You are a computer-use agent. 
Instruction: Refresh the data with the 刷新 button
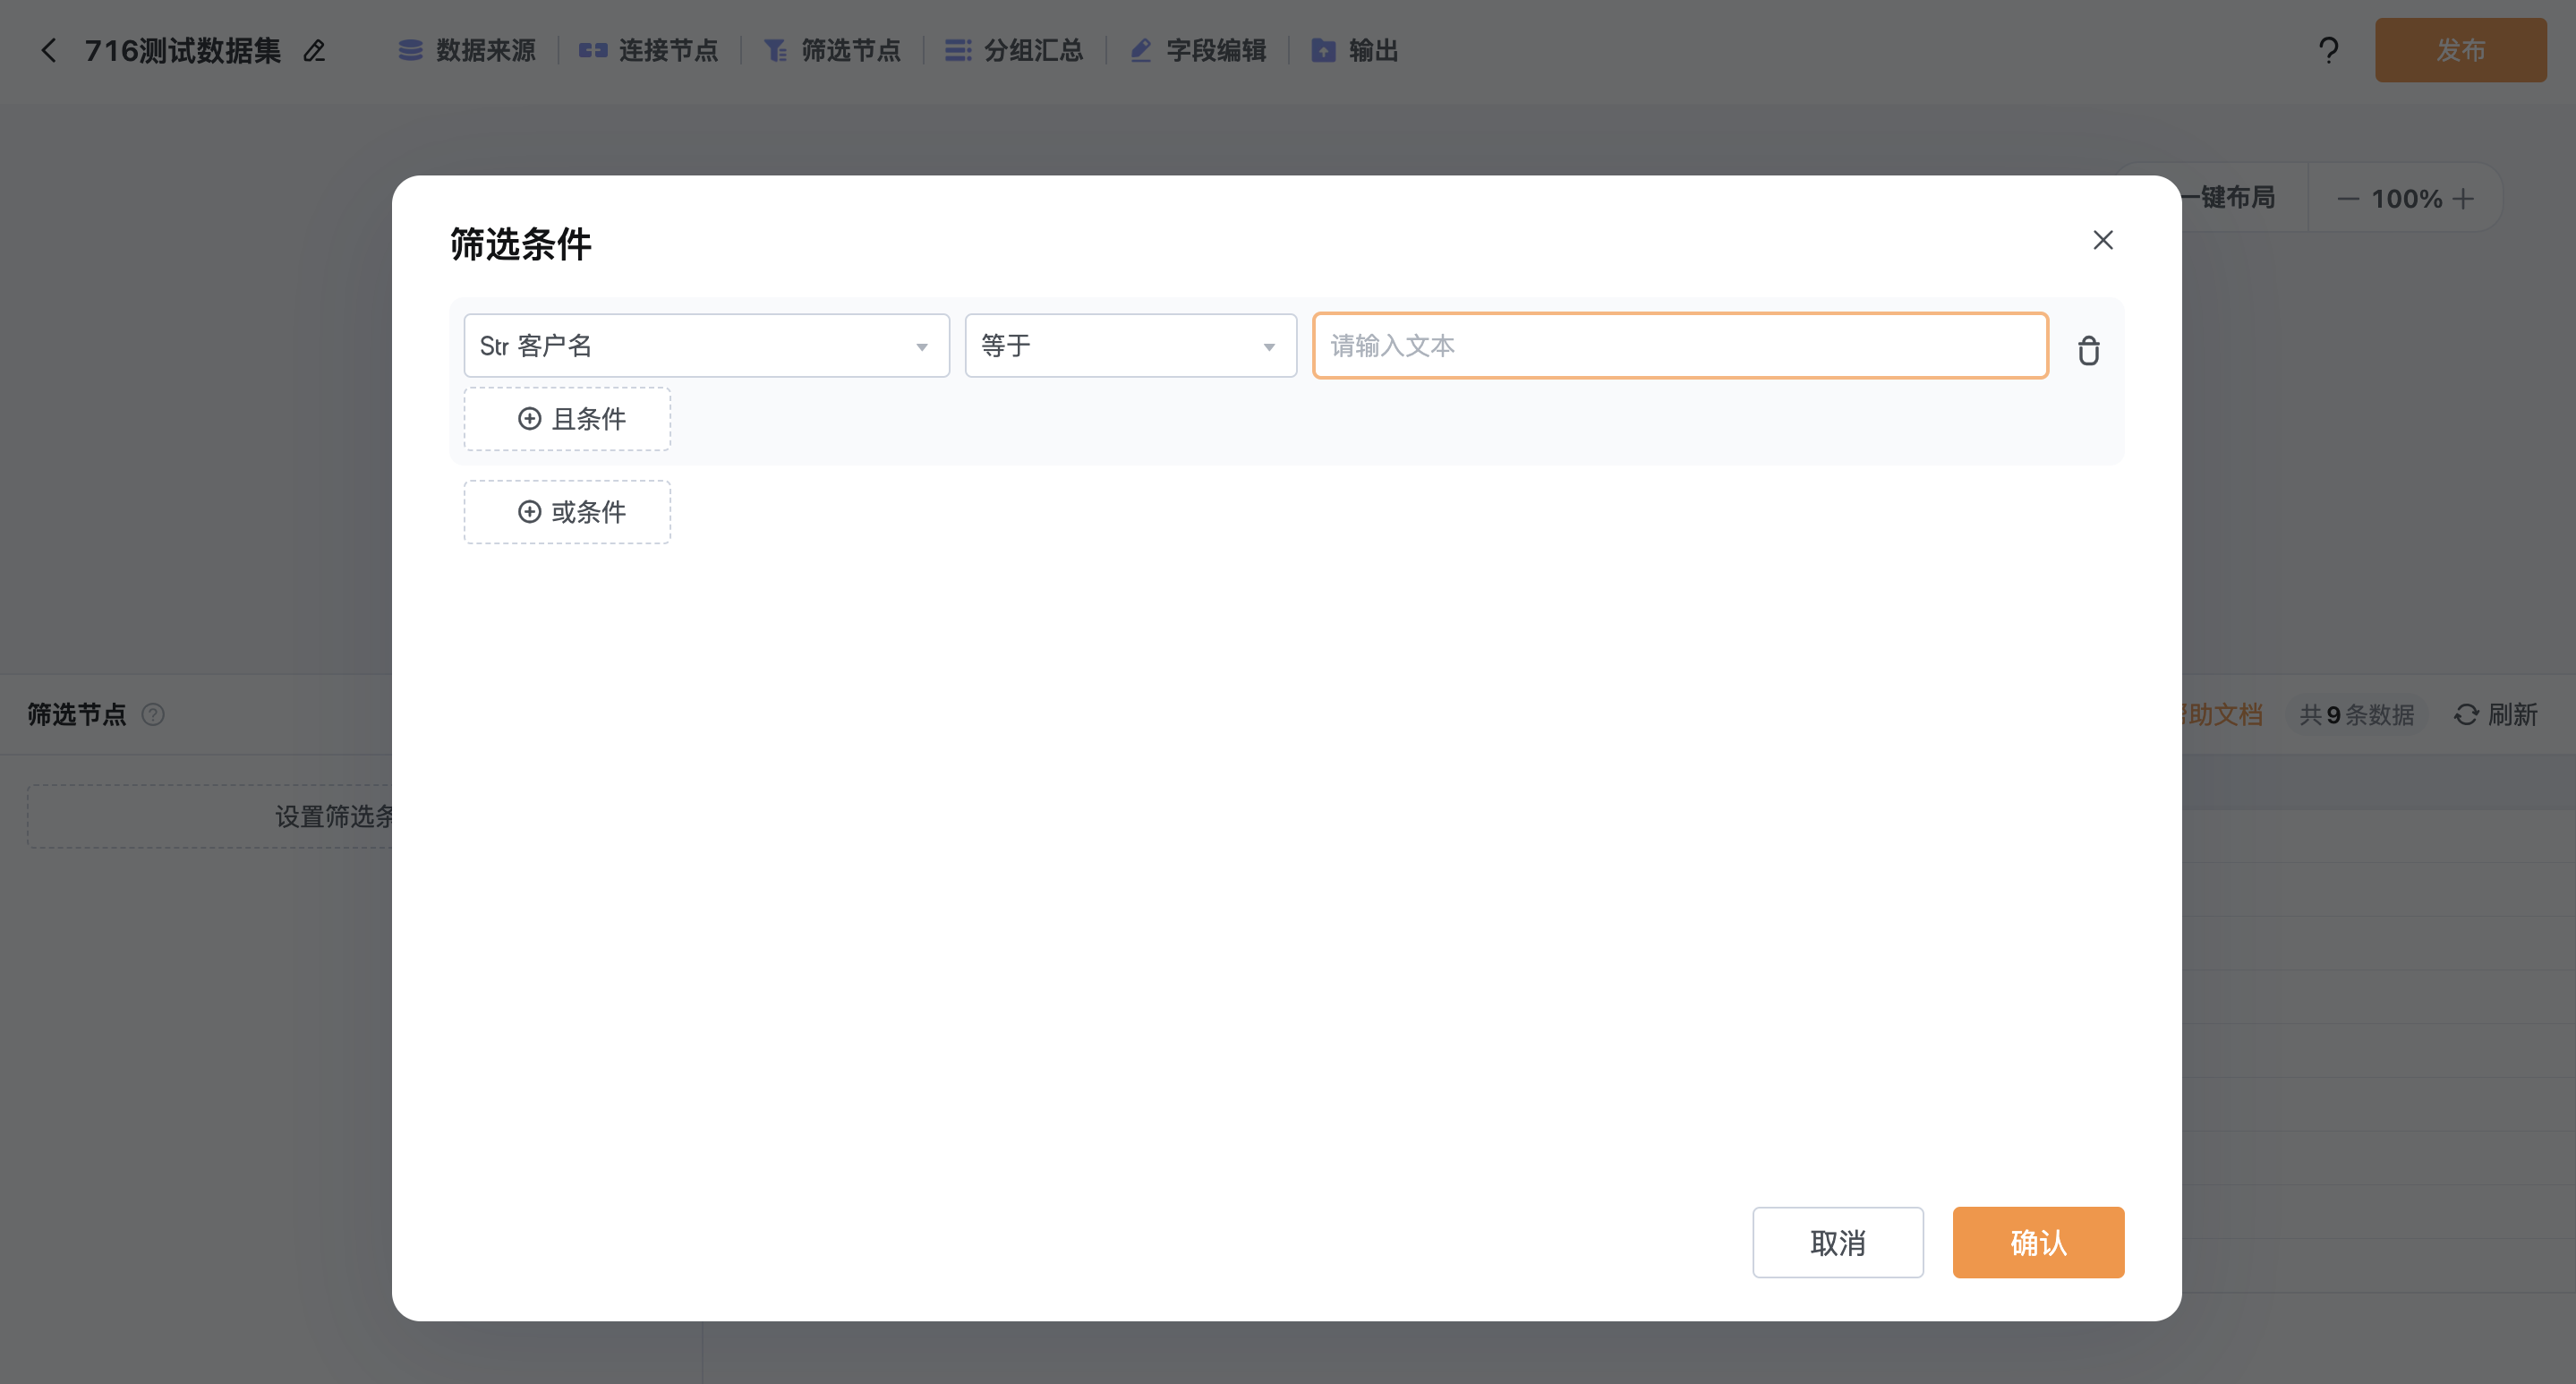(x=2496, y=714)
